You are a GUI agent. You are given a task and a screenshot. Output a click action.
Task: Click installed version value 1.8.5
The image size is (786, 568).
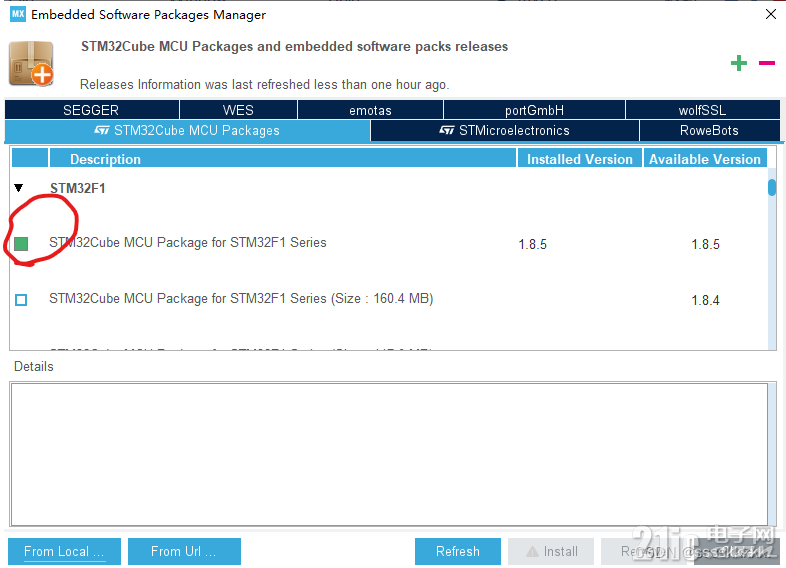point(532,245)
